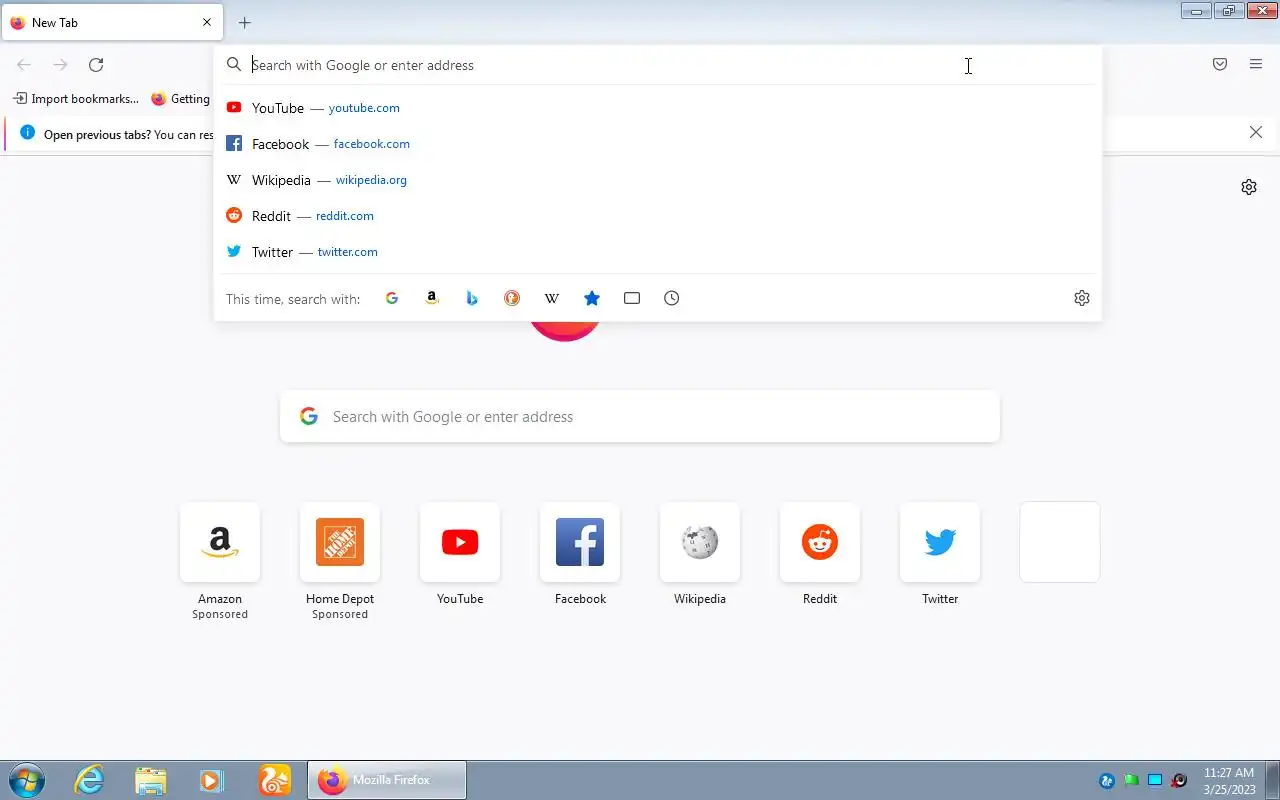Choose Facebook suggestion in the address dropdown
Image resolution: width=1280 pixels, height=800 pixels.
tap(658, 144)
